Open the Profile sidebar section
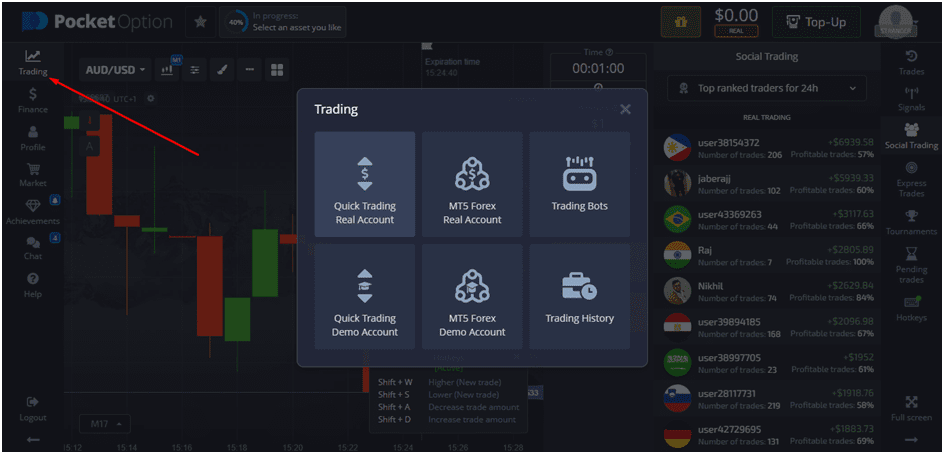Viewport: 944px width, 454px height. [33, 138]
